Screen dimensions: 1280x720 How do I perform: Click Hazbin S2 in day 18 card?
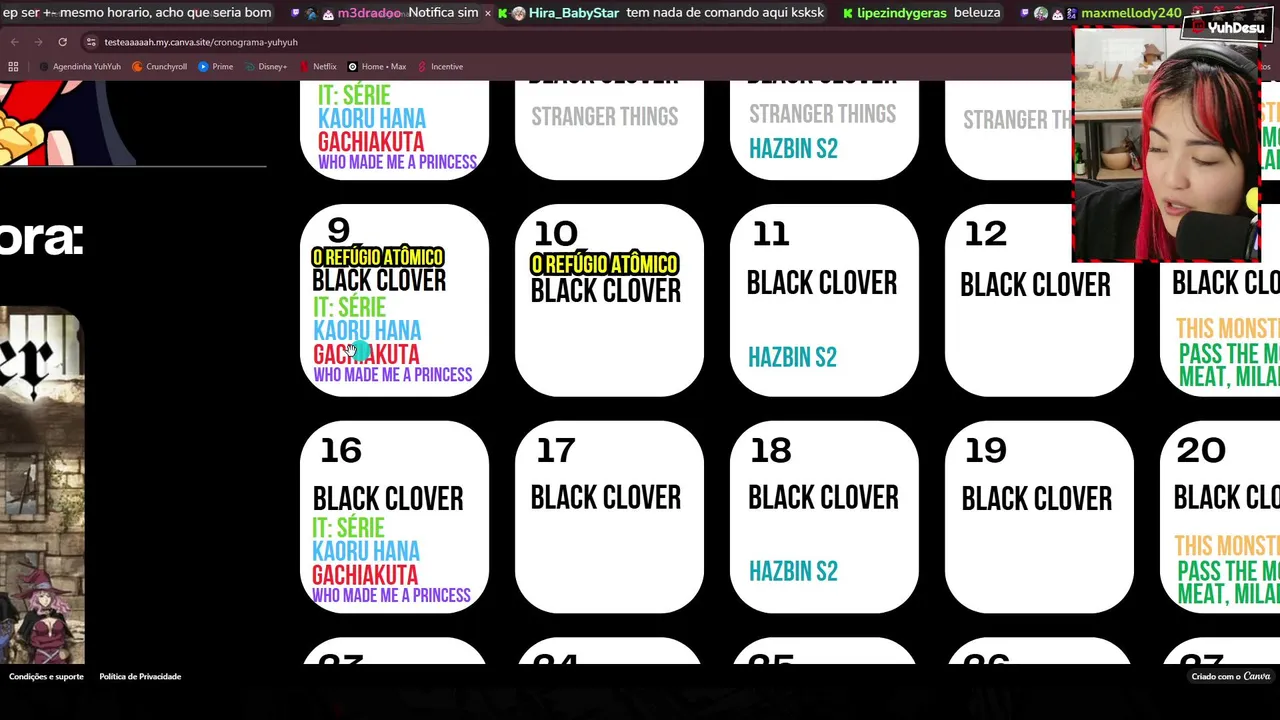coord(793,572)
